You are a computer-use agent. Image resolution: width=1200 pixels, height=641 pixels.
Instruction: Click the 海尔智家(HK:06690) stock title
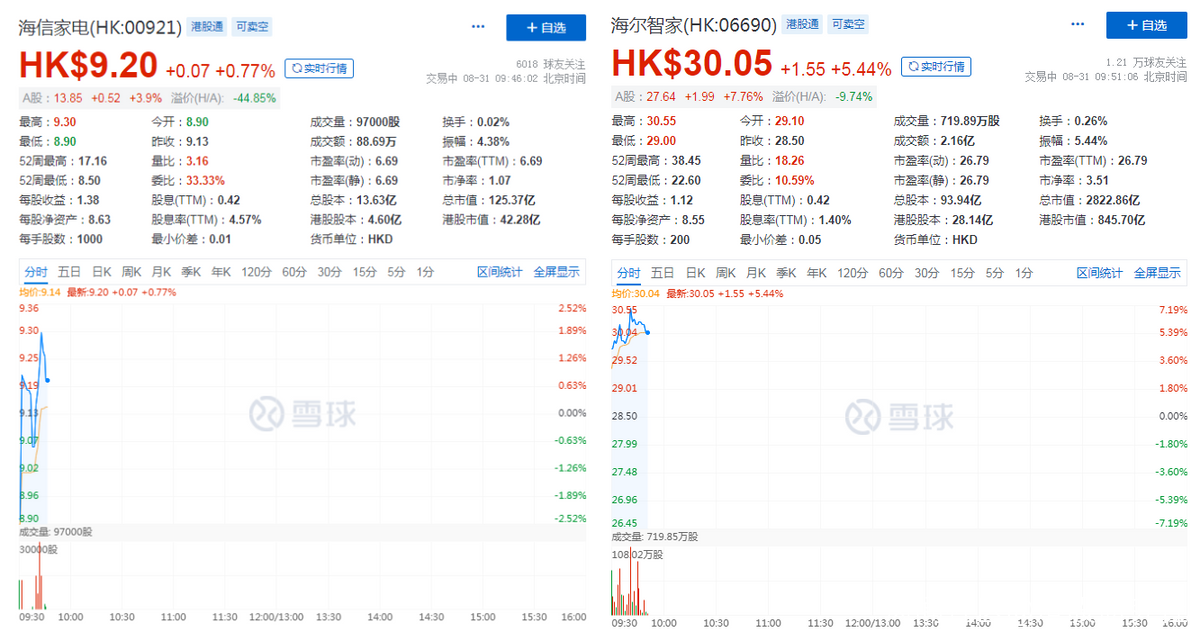click(692, 25)
